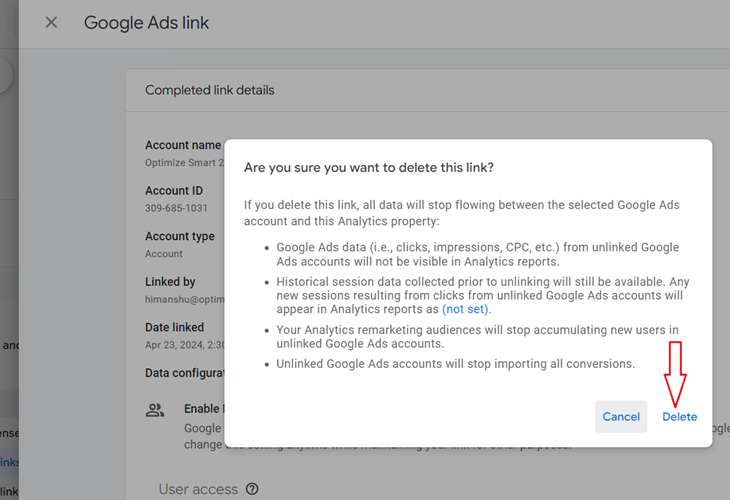Click the bullet about remarketing audiences
Image resolution: width=730 pixels, height=500 pixels.
478,337
